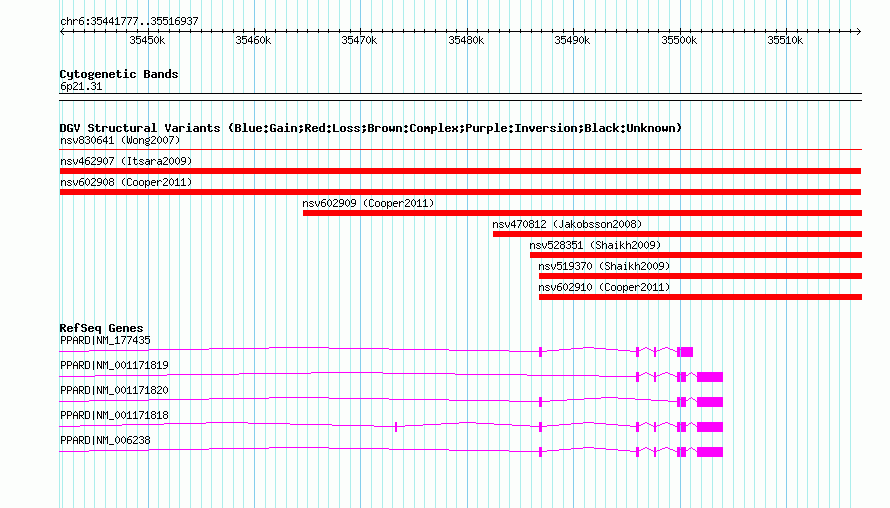Click the 35510k ruler tick label
890x508 pixels.
click(x=785, y=40)
